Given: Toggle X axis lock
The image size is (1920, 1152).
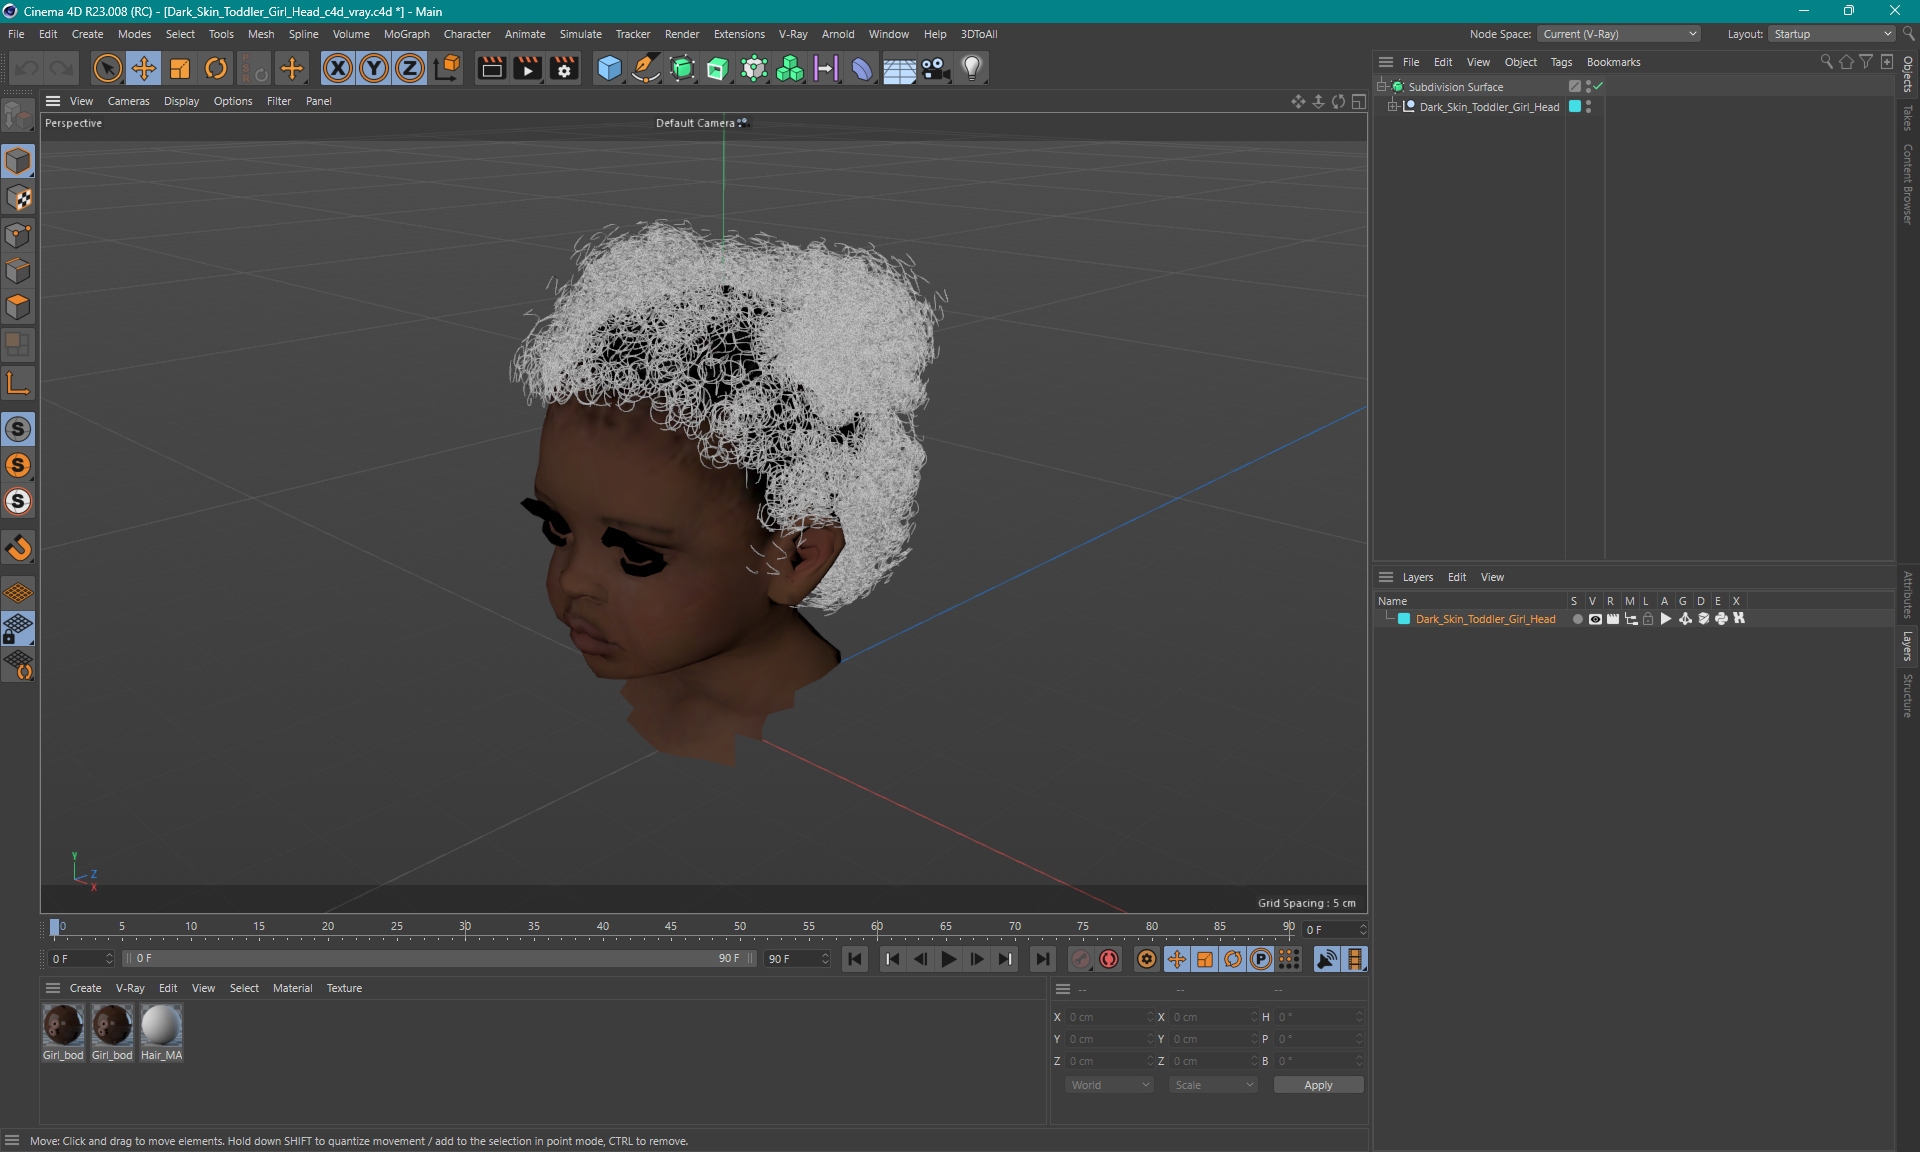Looking at the screenshot, I should pyautogui.click(x=338, y=68).
